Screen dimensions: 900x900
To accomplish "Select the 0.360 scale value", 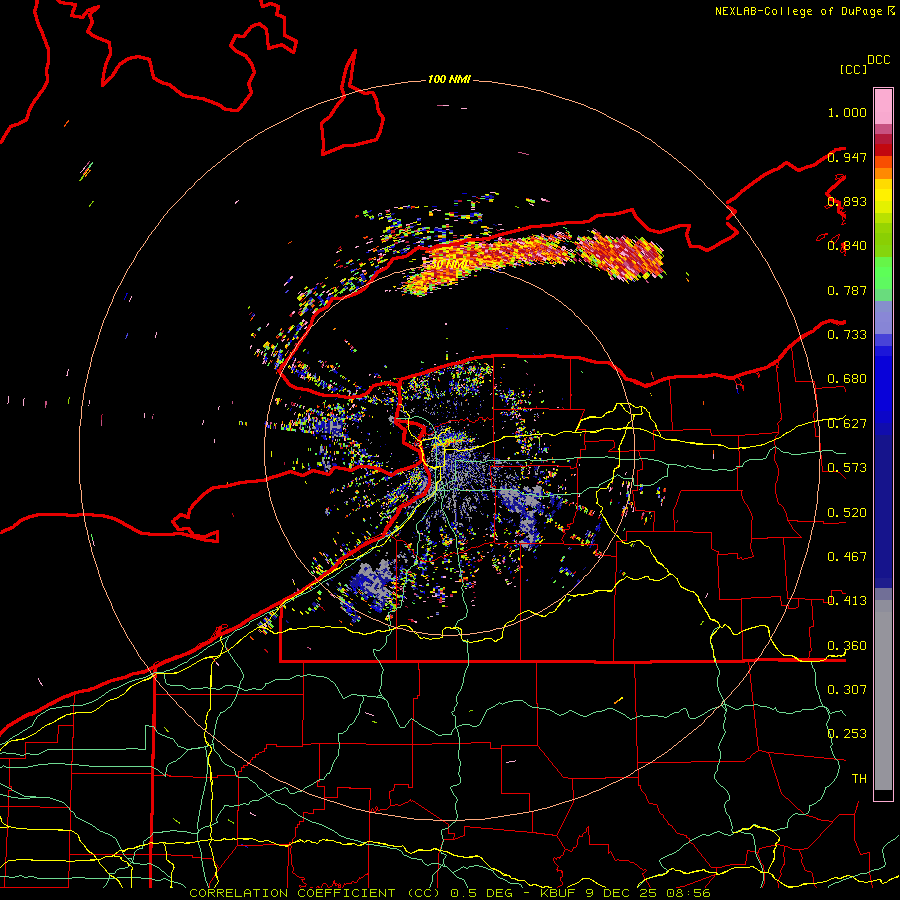I will coord(847,646).
